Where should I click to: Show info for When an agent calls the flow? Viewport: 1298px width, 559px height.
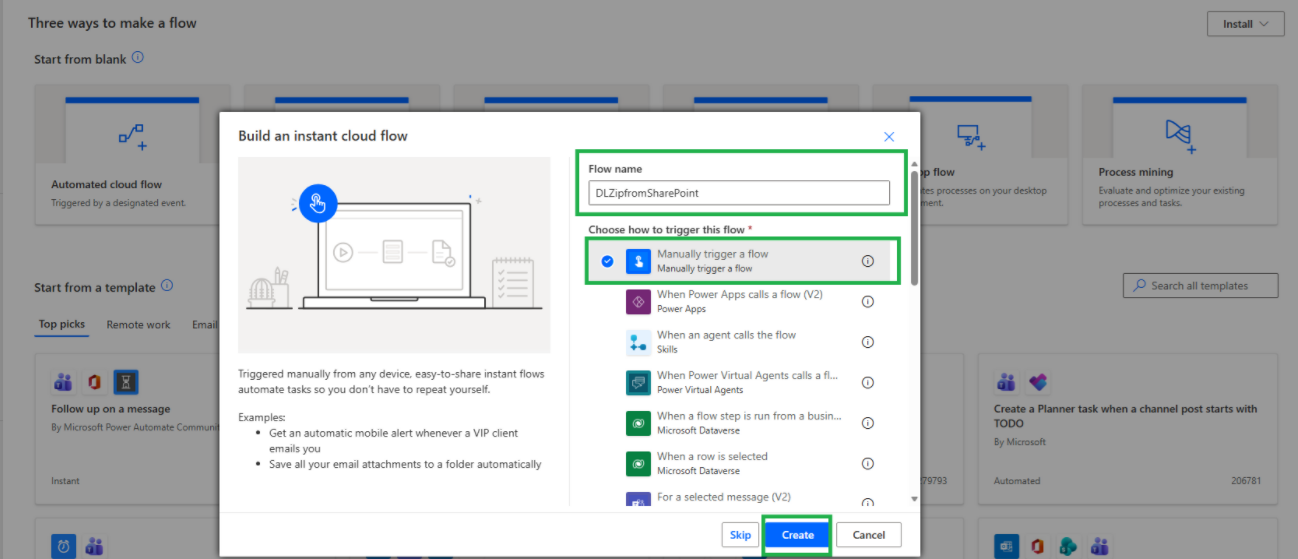click(868, 342)
